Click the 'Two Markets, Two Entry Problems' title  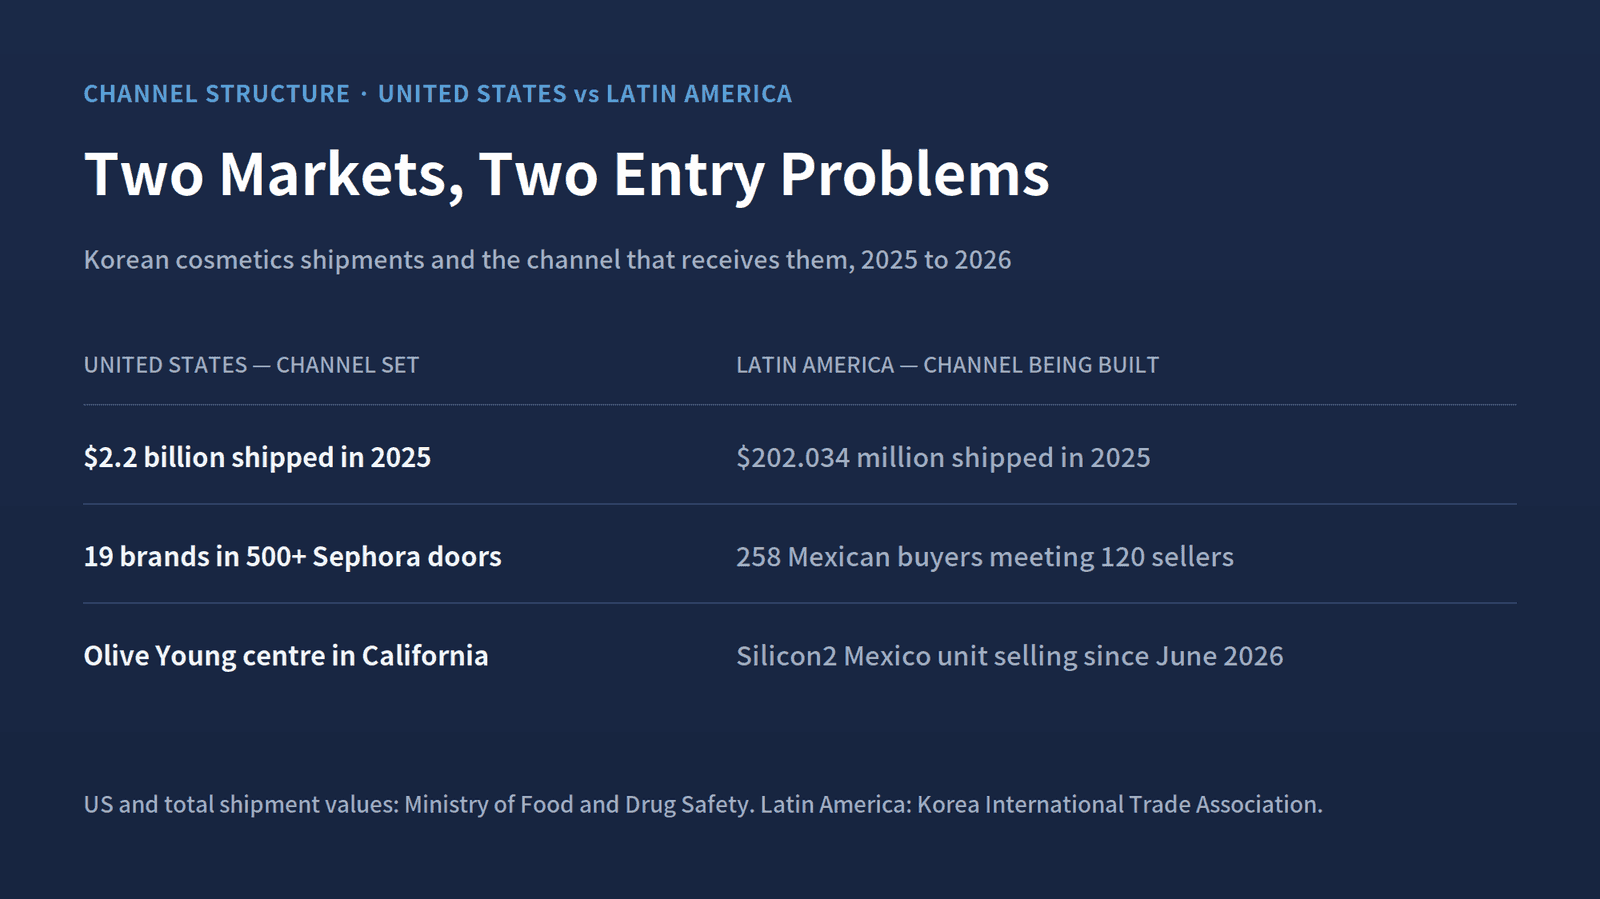(566, 175)
